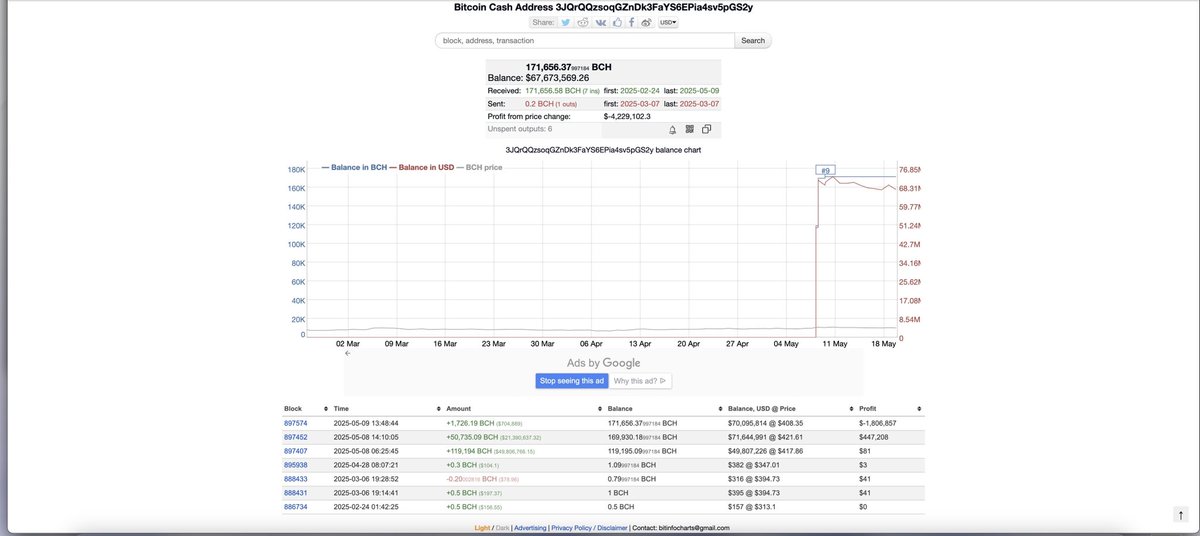The image size is (1200, 536).
Task: Focus the block, address, transaction search field
Action: point(585,41)
